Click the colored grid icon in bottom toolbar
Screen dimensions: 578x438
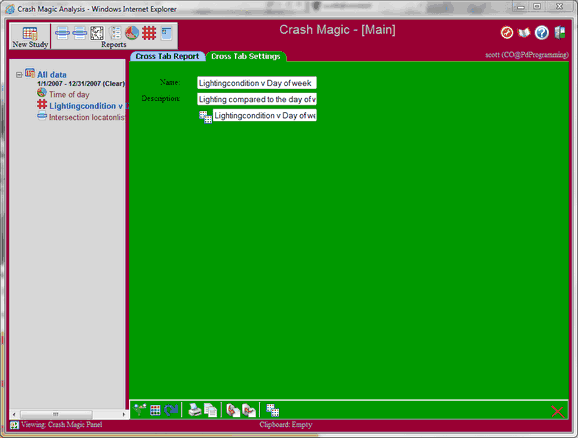point(155,410)
